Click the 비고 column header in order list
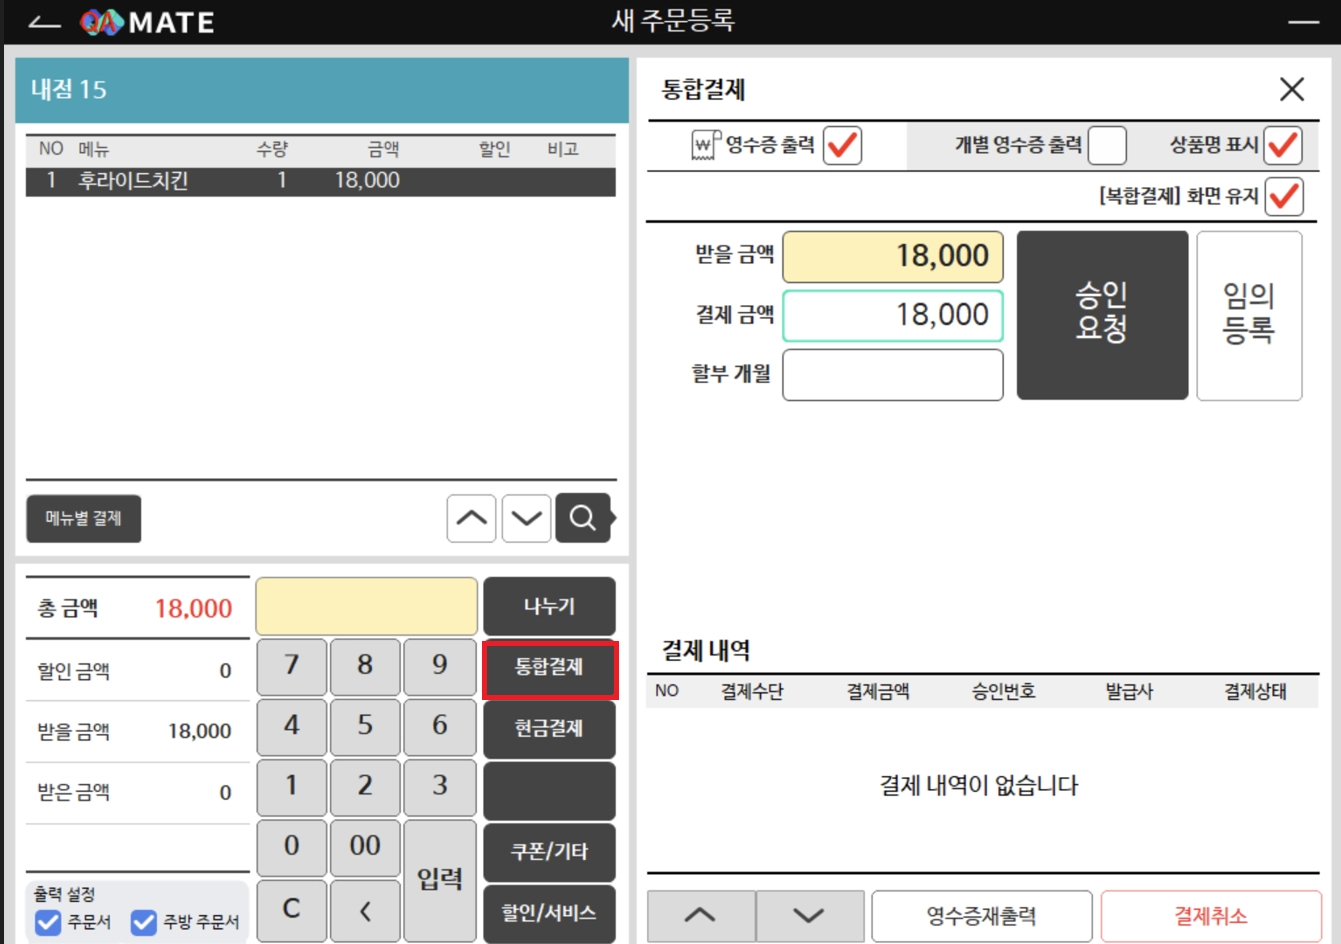The width and height of the screenshot is (1341, 944). [563, 150]
